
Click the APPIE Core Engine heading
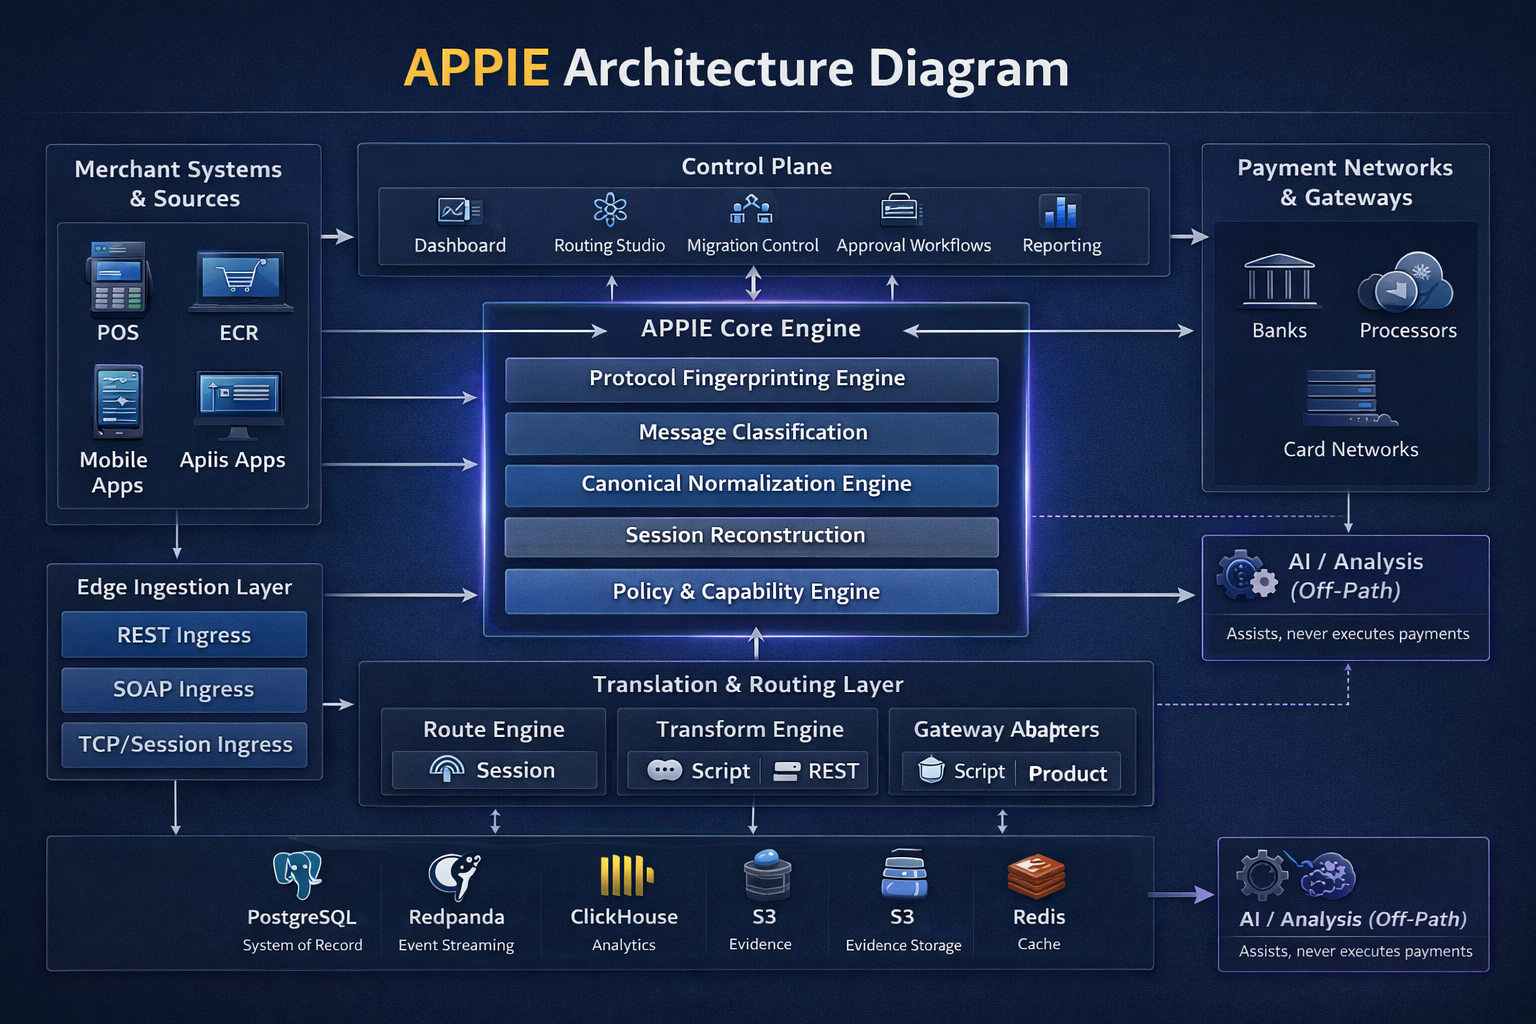click(751, 329)
